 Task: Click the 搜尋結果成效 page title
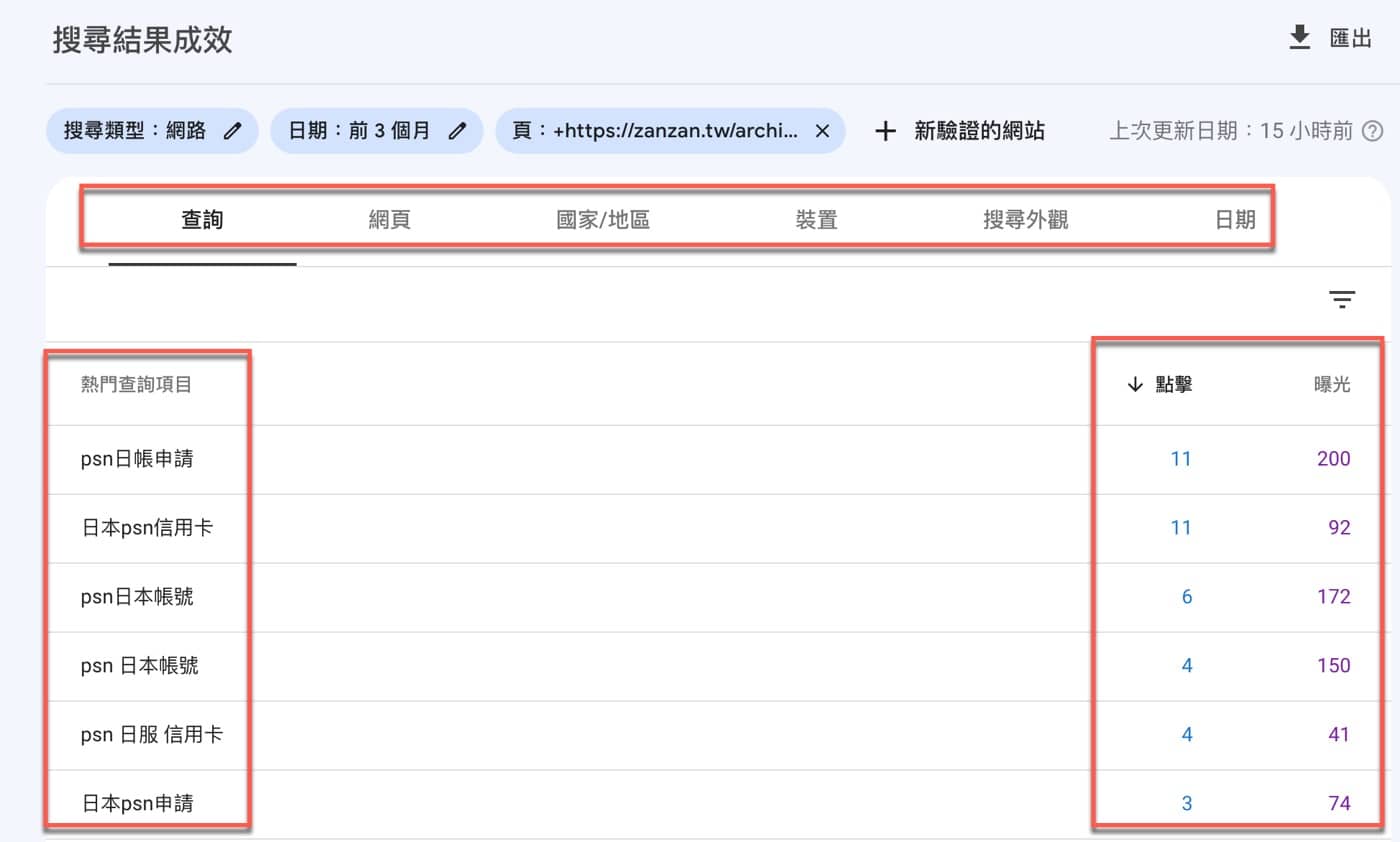click(143, 40)
